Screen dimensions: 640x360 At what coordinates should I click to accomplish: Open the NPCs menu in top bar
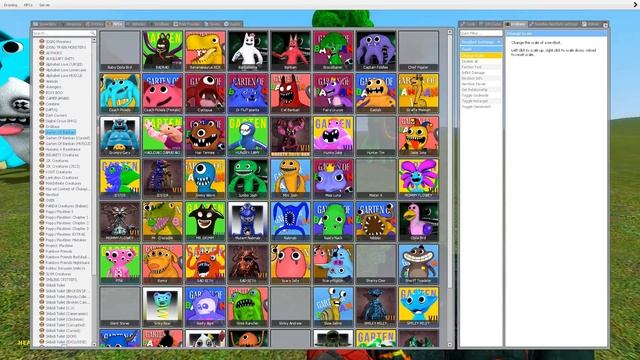28,5
